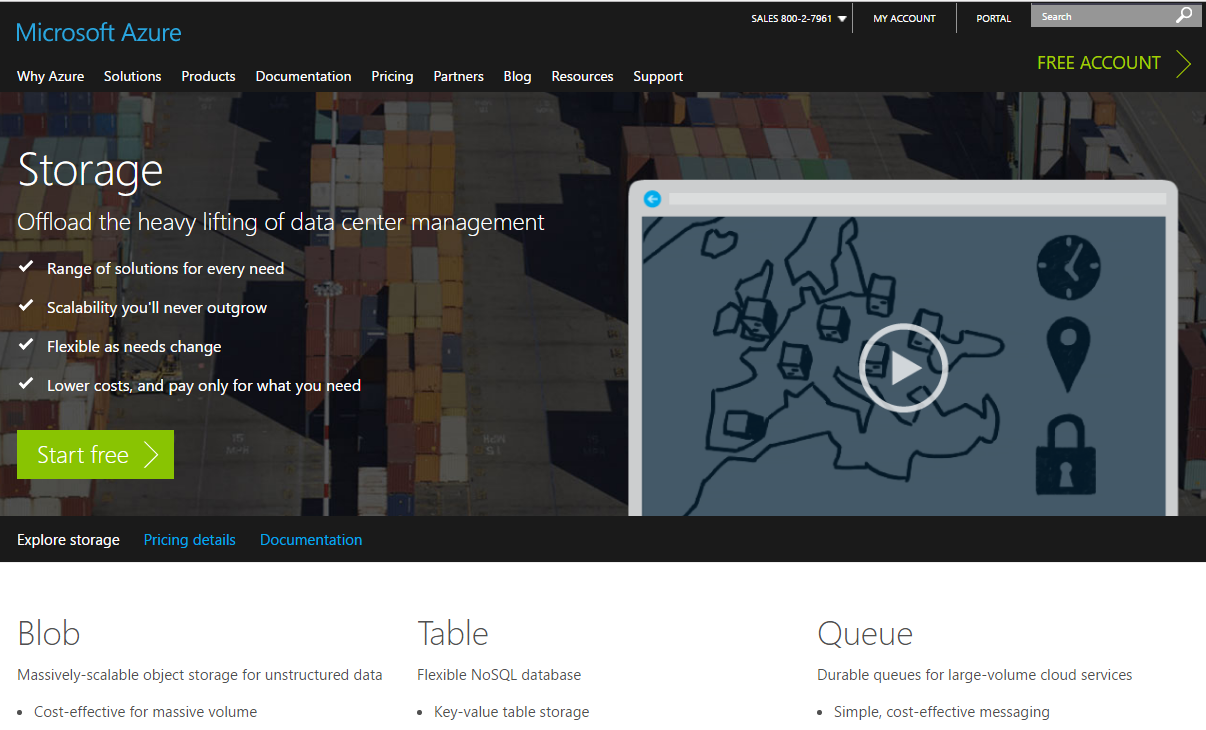Expand the Sales phone number dropdown
The height and width of the screenshot is (730, 1206).
pyautogui.click(x=842, y=18)
